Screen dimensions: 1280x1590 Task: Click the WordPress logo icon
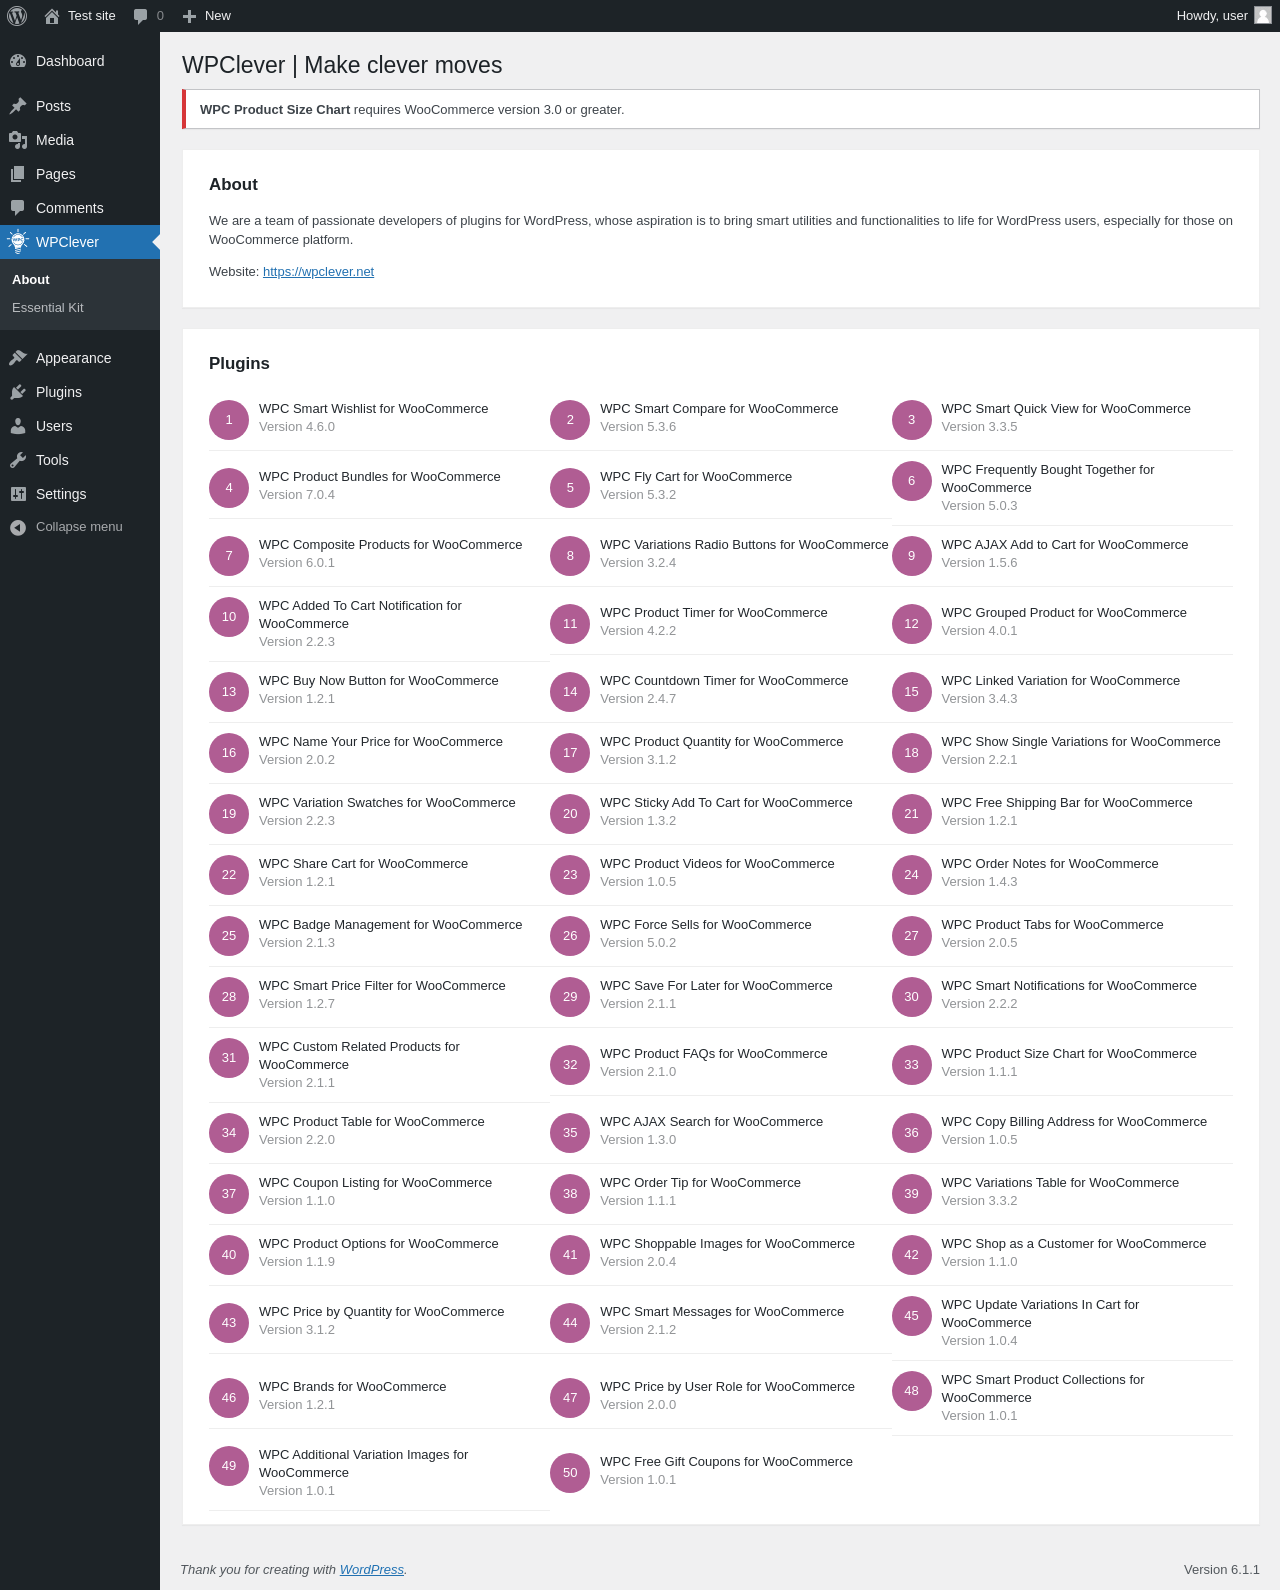pyautogui.click(x=17, y=16)
